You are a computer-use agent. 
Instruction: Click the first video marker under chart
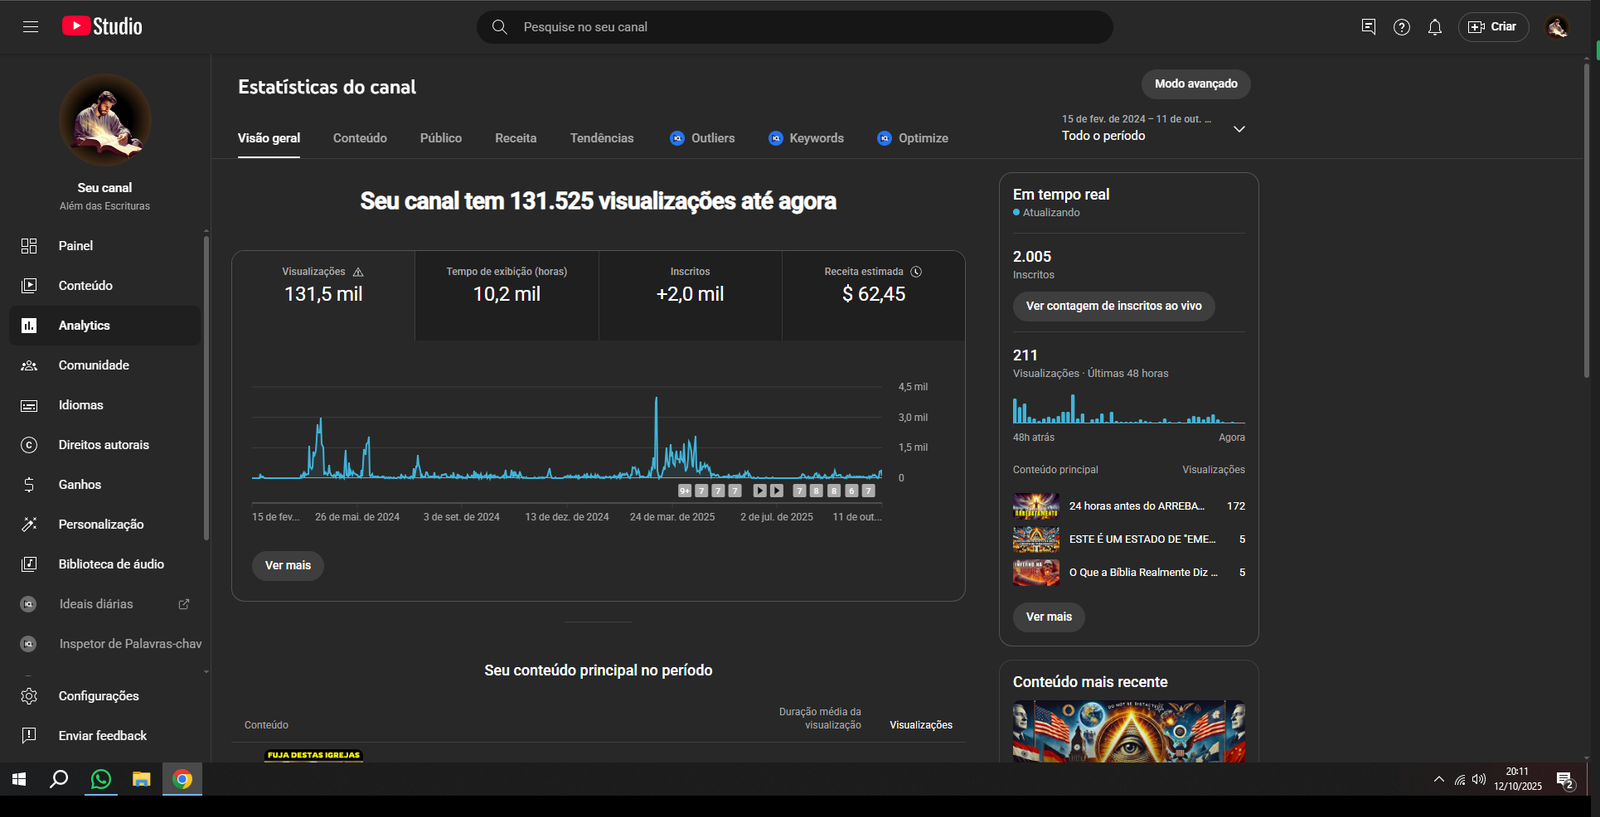pos(685,491)
